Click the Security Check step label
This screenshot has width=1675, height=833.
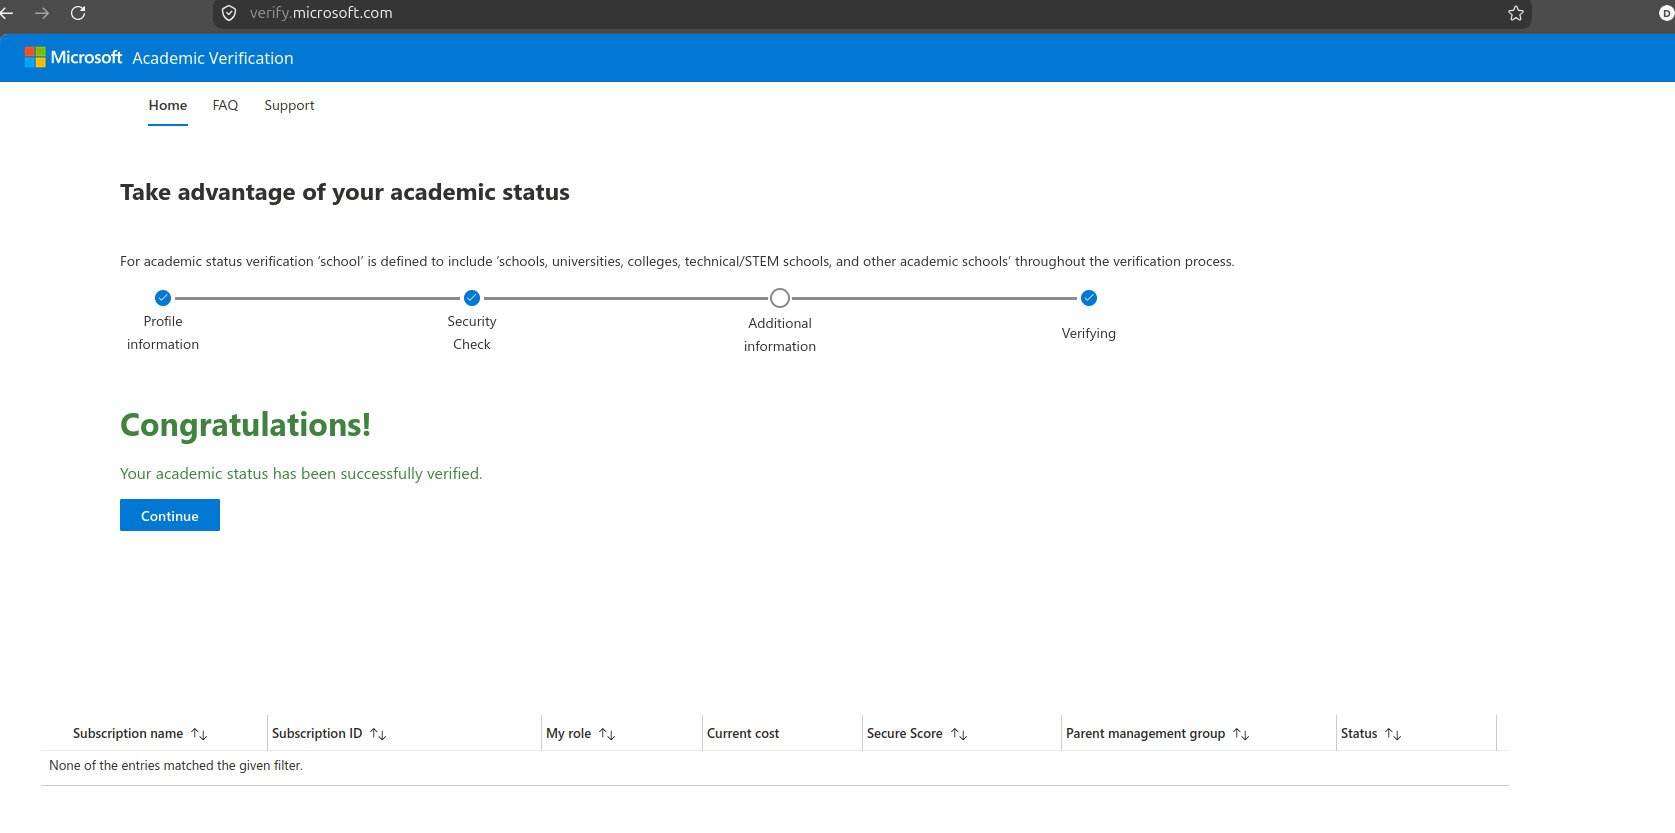click(472, 333)
